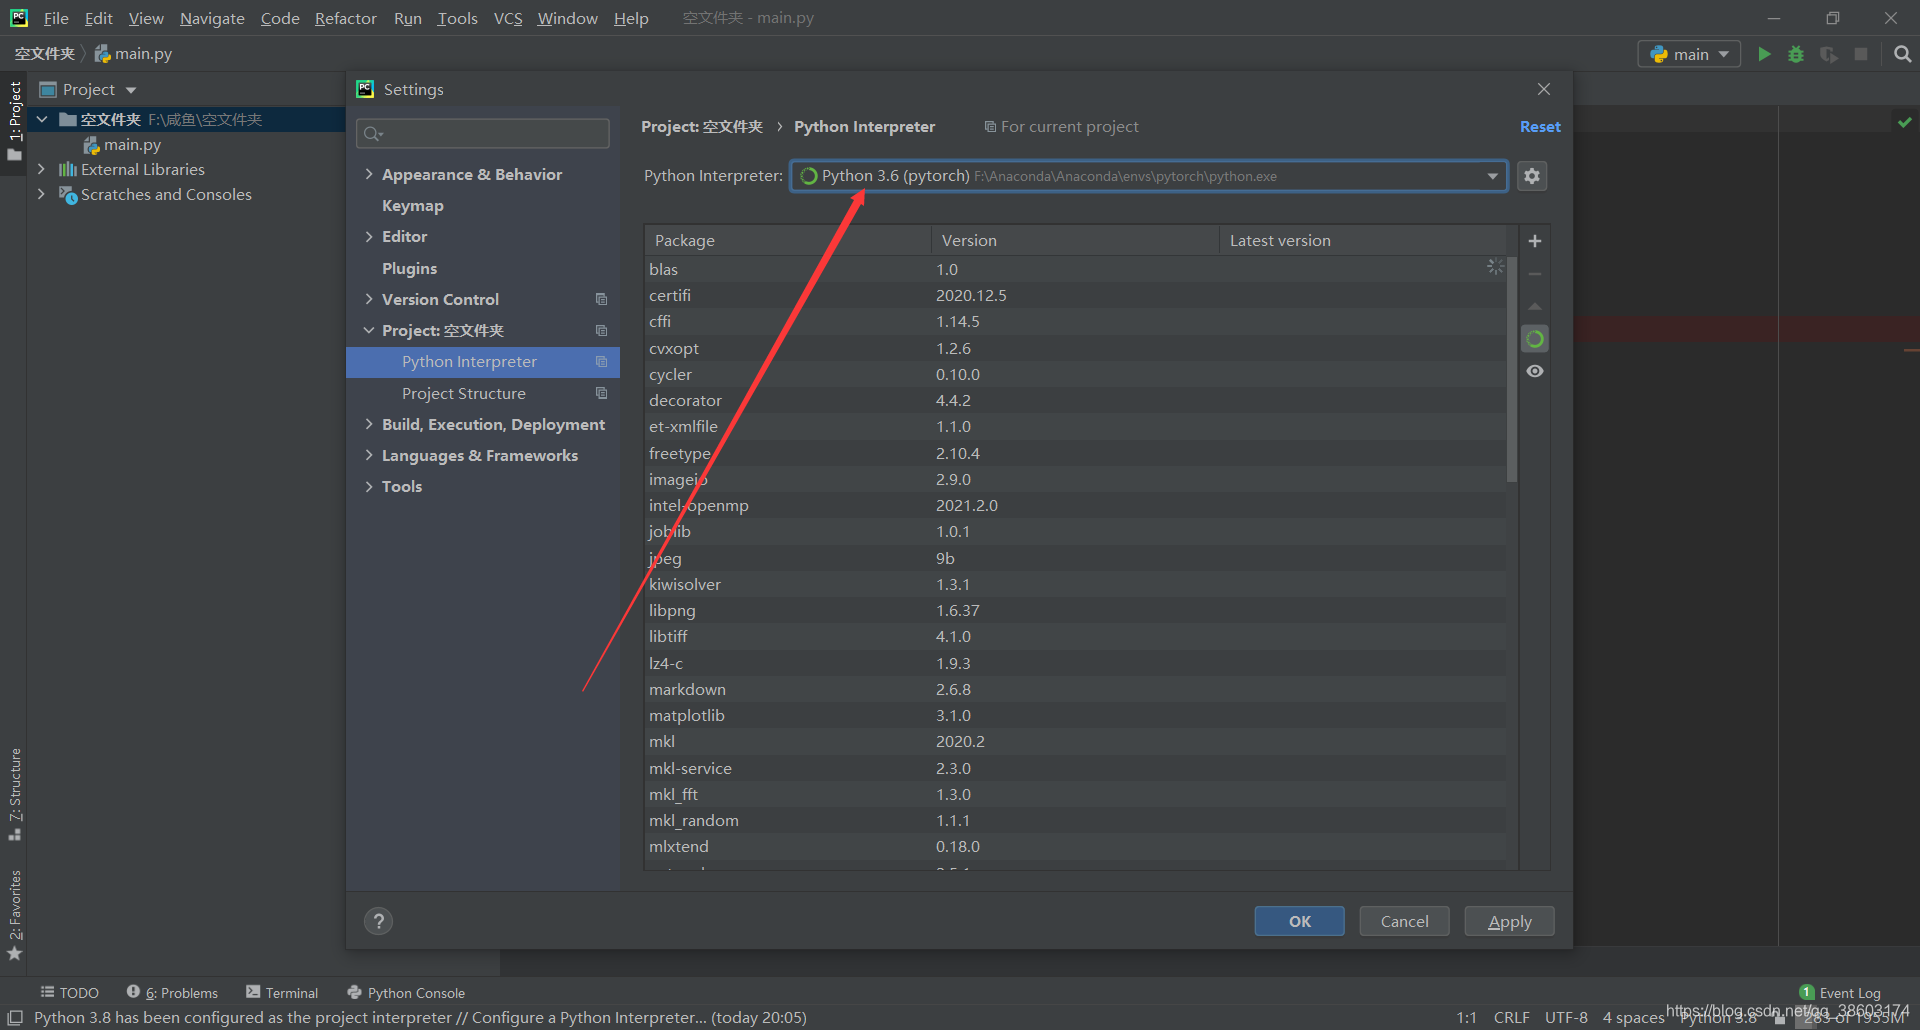Expand Languages & Frameworks section
The image size is (1920, 1030).
point(369,455)
